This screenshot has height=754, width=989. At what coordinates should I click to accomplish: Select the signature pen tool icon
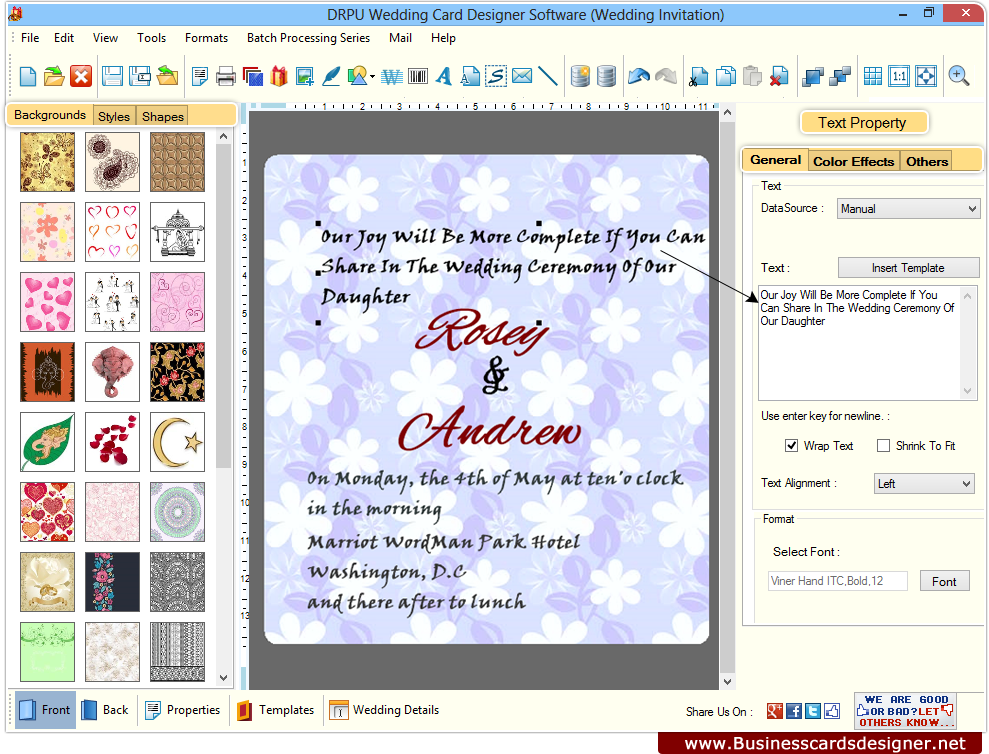[x=331, y=76]
